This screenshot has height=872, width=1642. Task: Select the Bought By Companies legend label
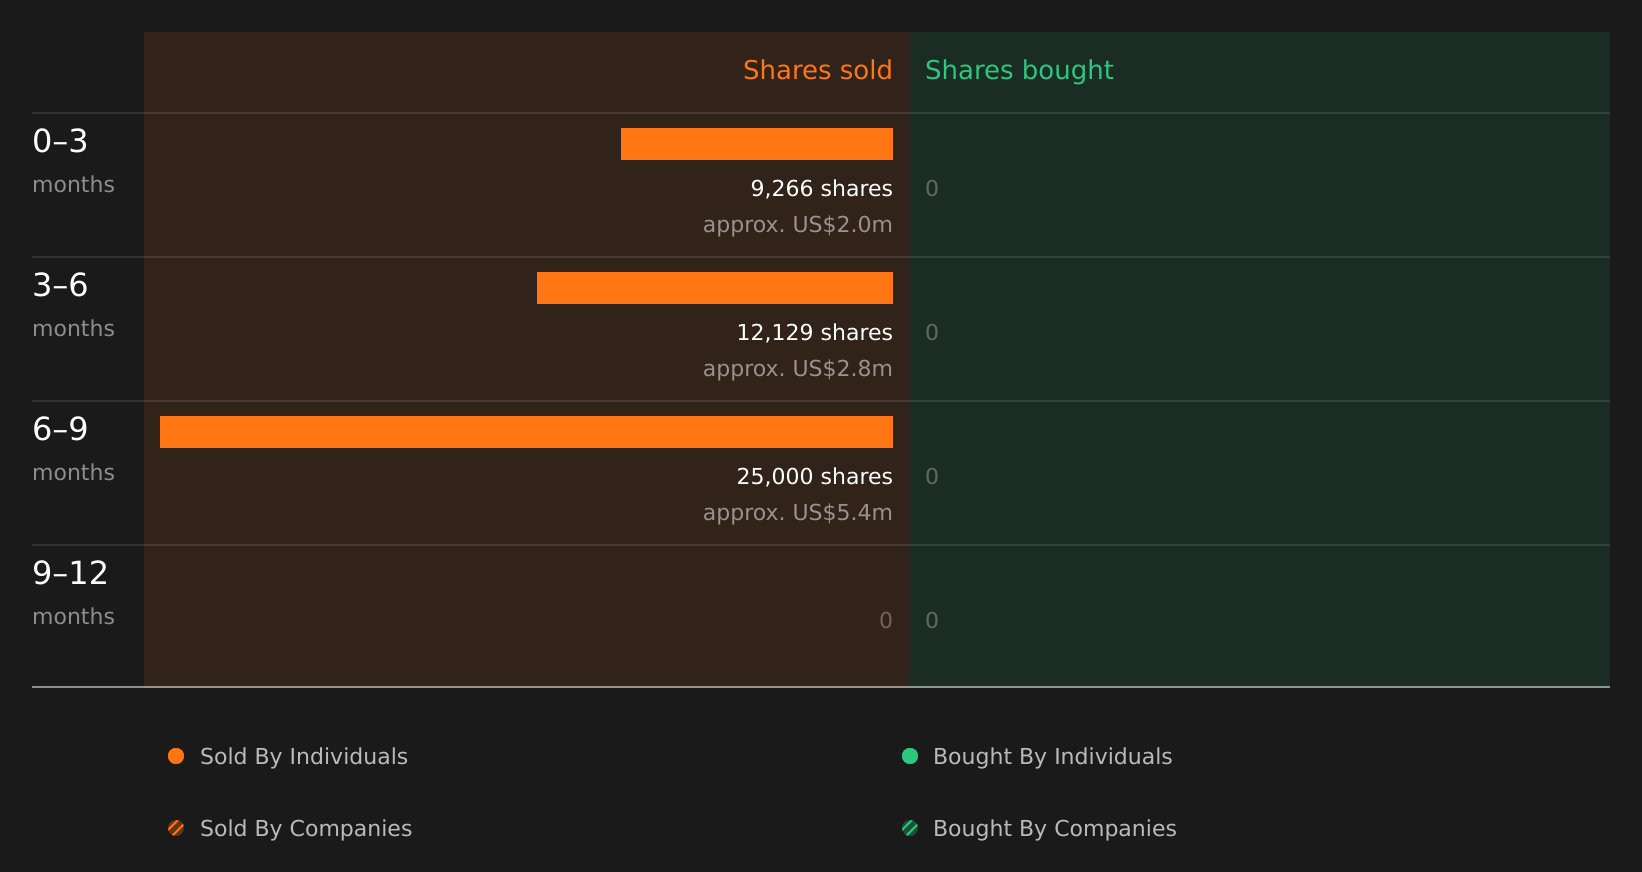point(1055,829)
